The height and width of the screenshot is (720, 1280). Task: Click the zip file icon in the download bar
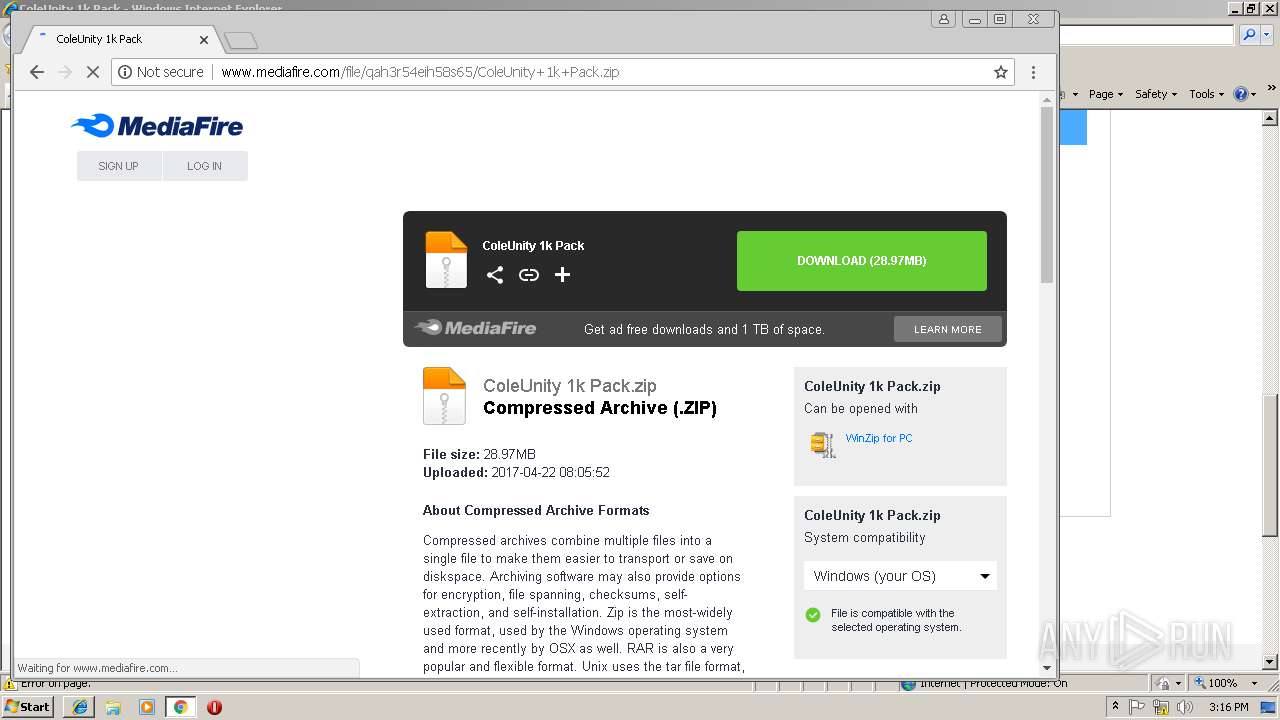446,260
